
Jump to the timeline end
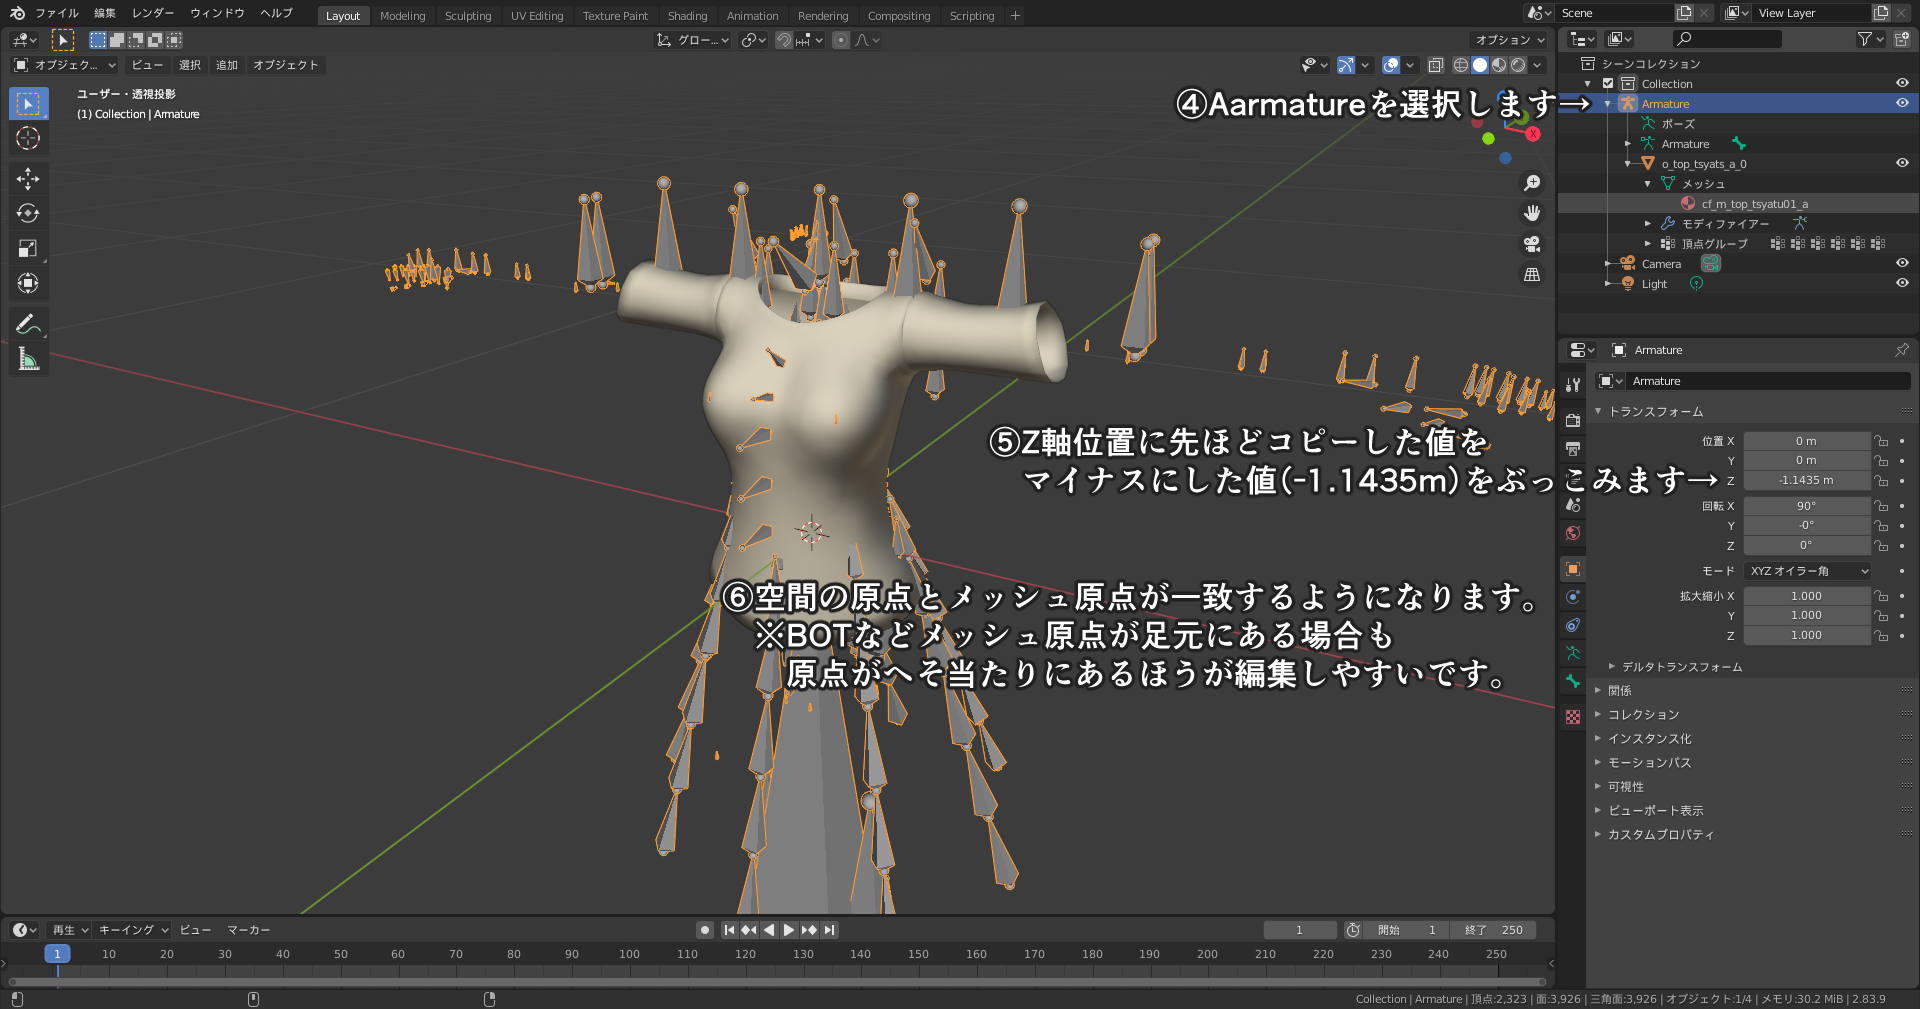coord(829,930)
